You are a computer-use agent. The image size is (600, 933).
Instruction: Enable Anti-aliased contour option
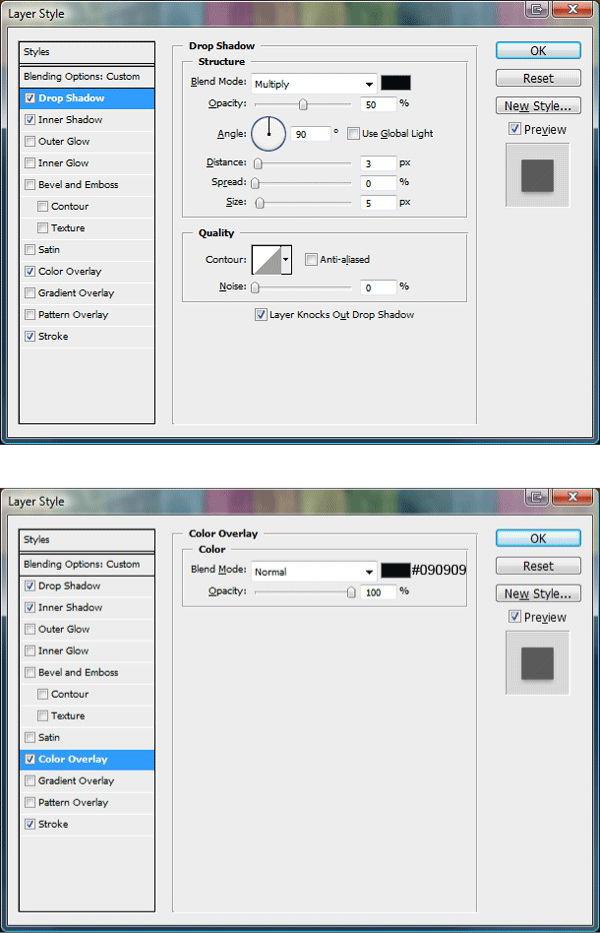tap(311, 259)
